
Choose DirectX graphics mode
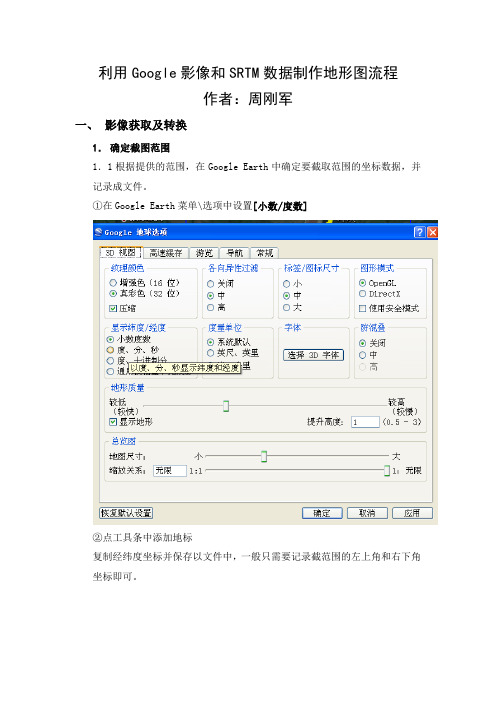coord(380,294)
